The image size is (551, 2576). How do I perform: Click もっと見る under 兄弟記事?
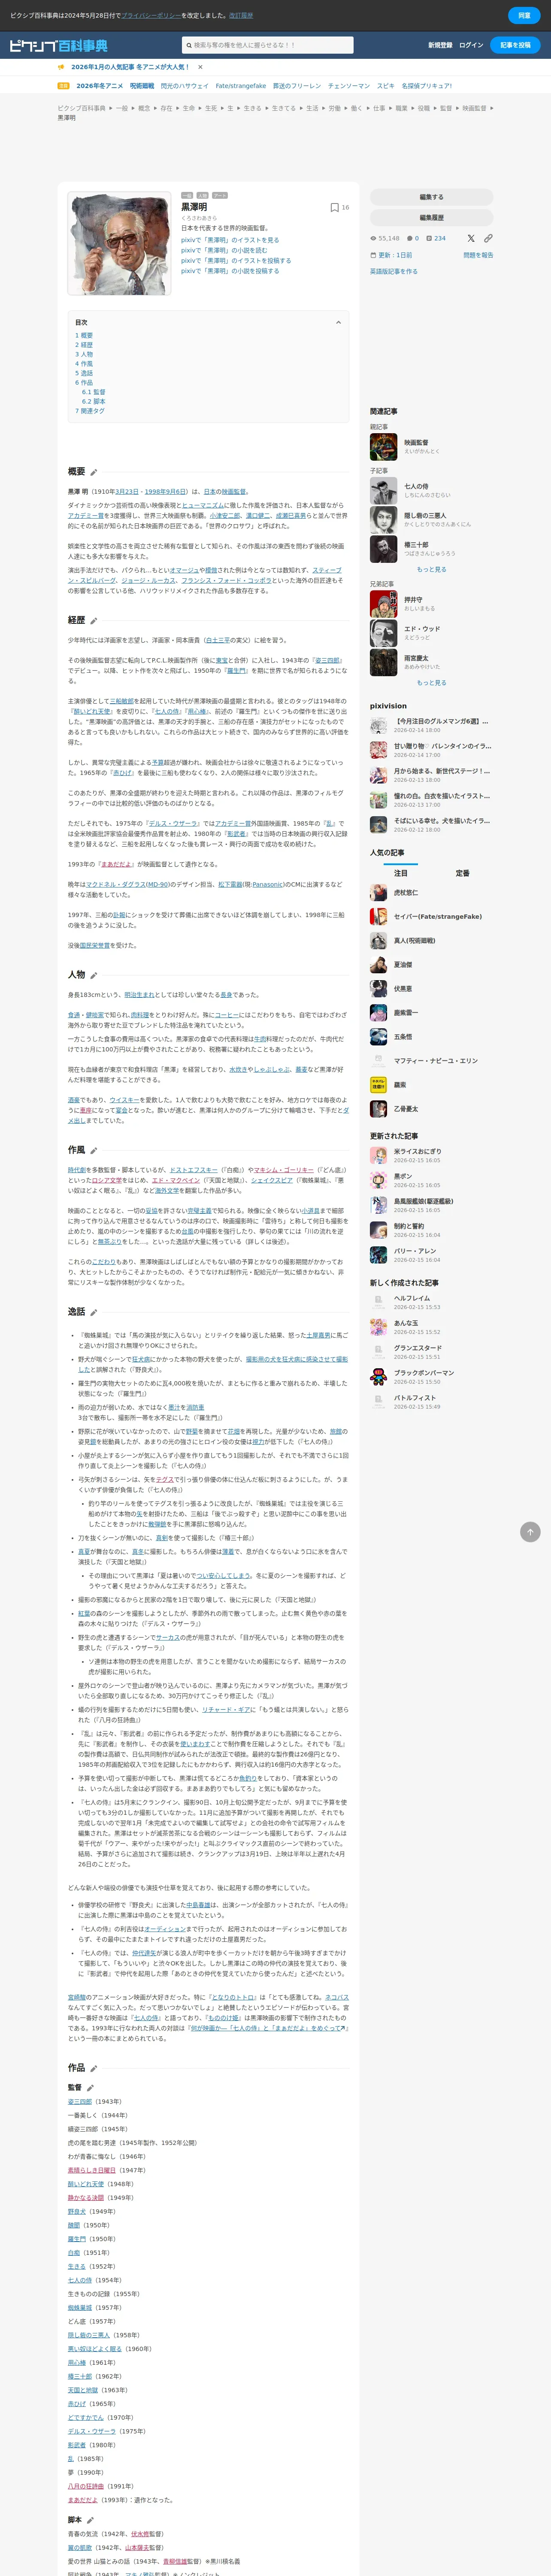[x=432, y=683]
